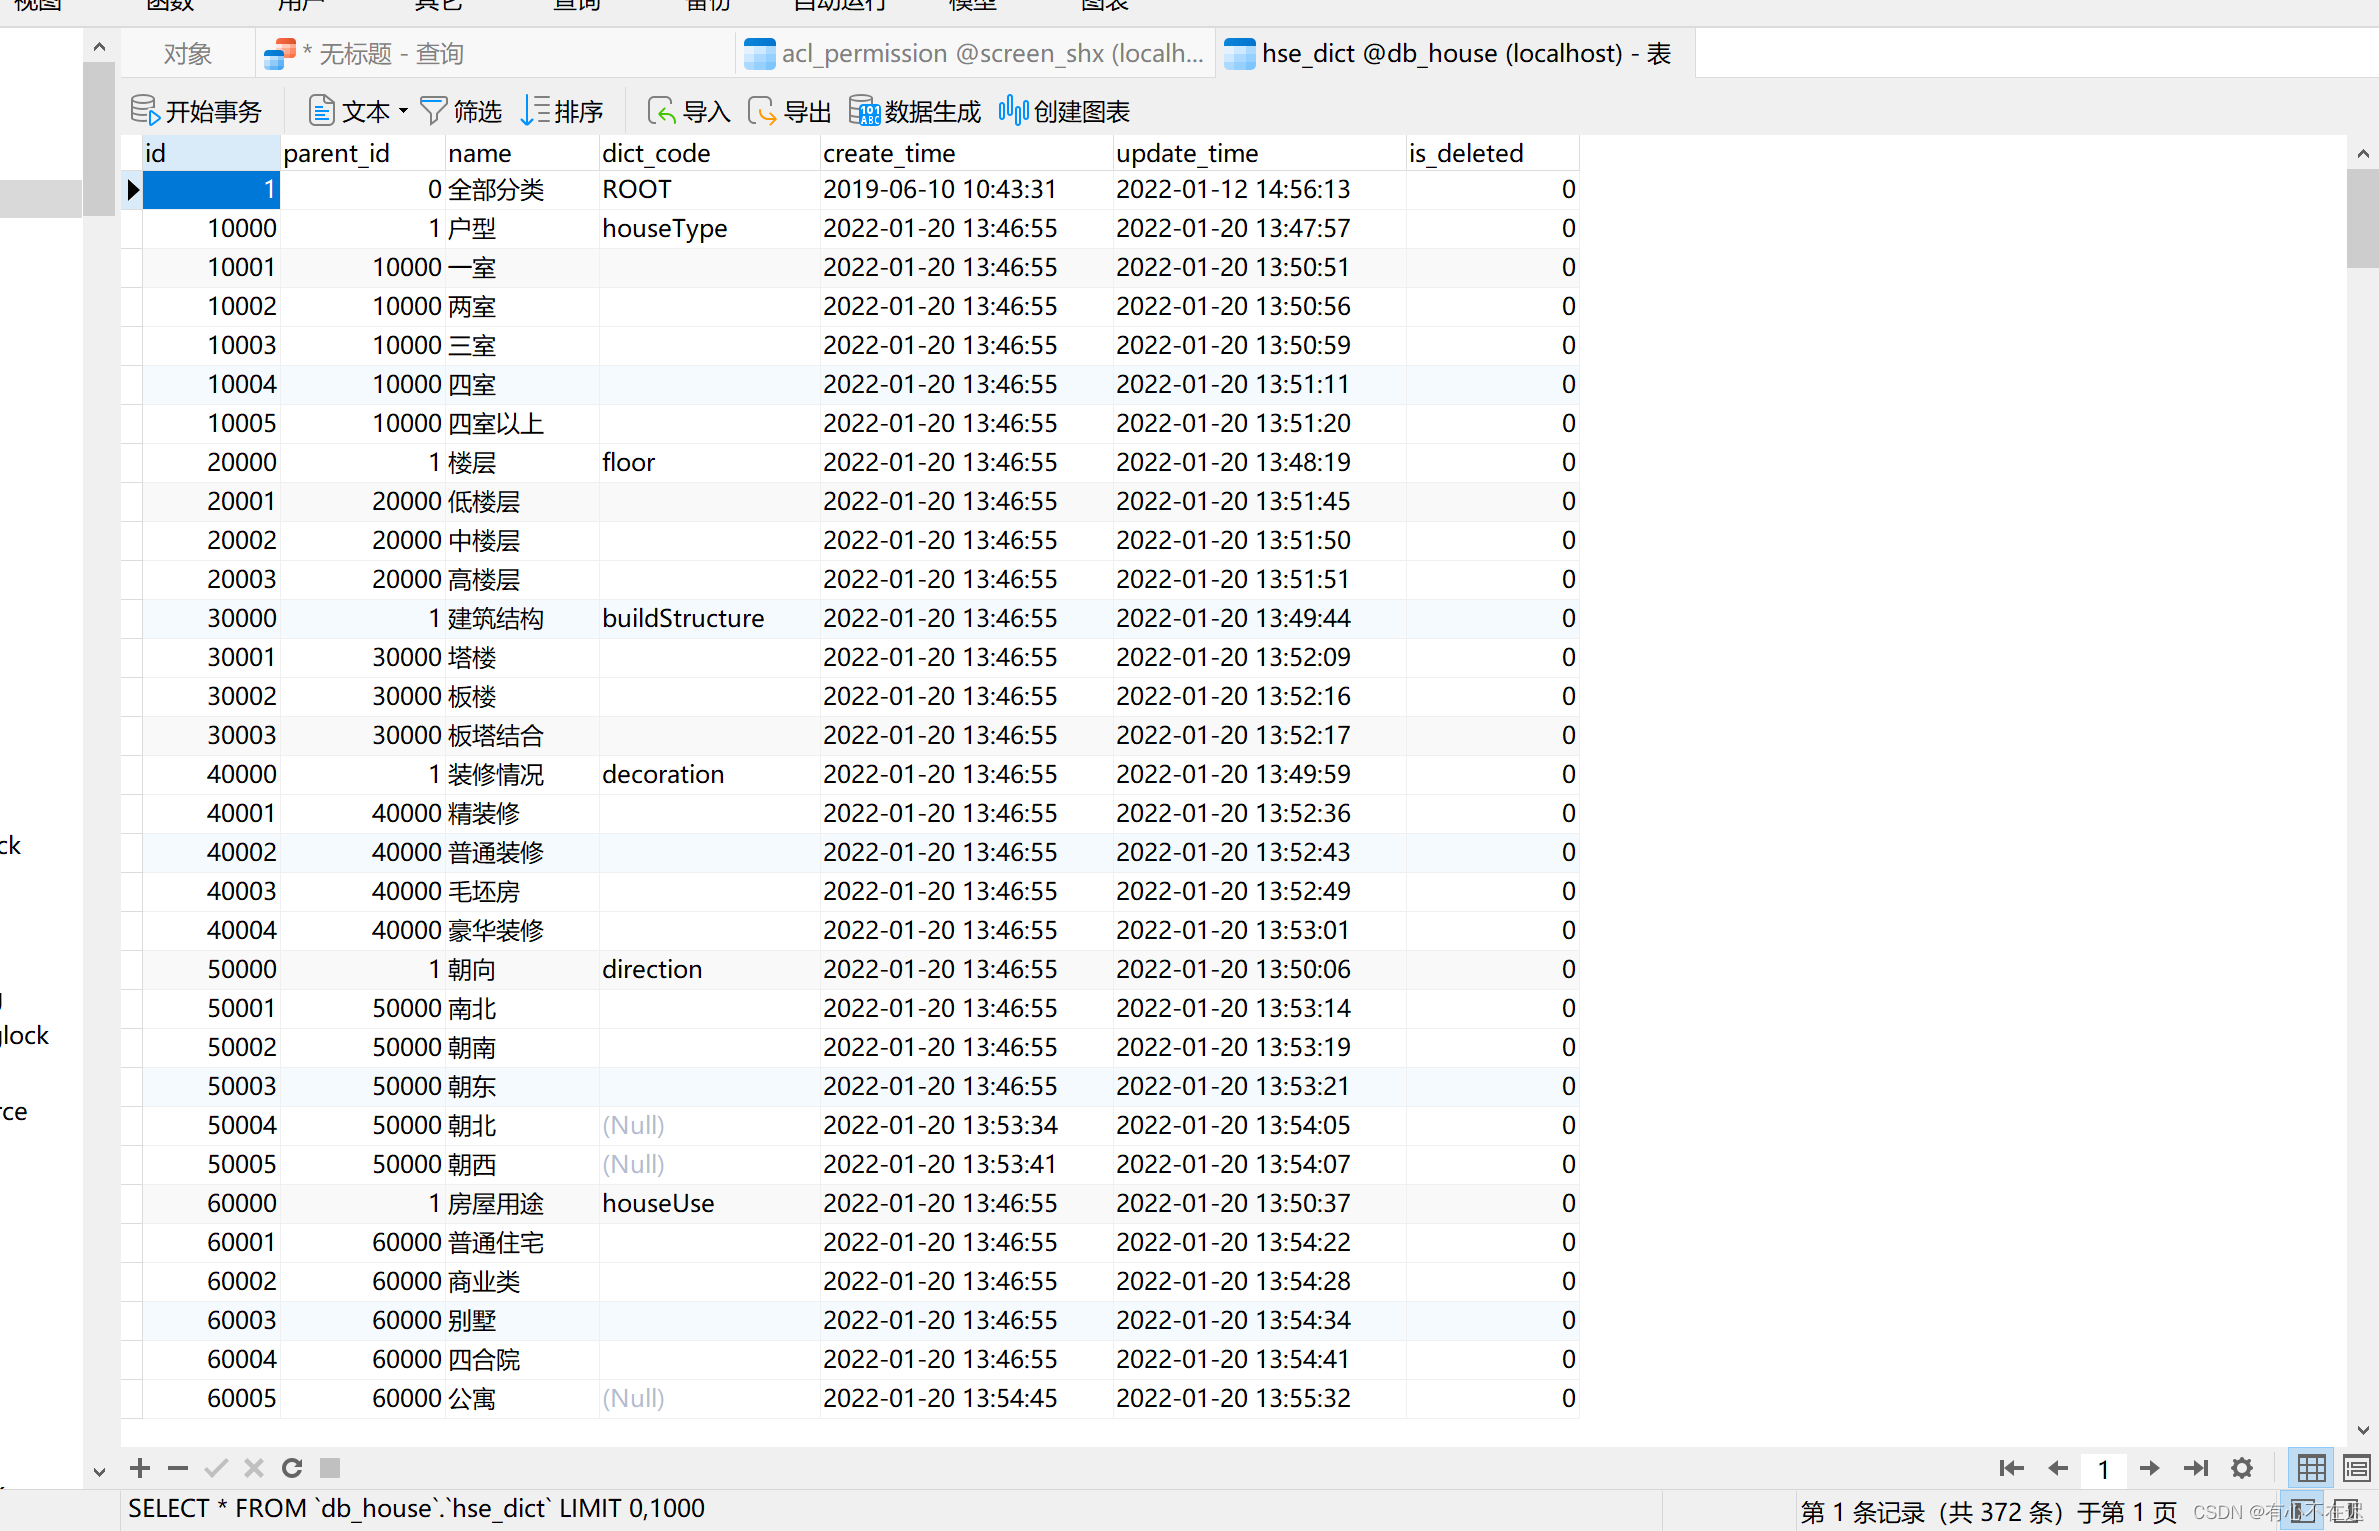Image resolution: width=2379 pixels, height=1531 pixels.
Task: Click the is_deleted column header
Action: coord(1492,152)
